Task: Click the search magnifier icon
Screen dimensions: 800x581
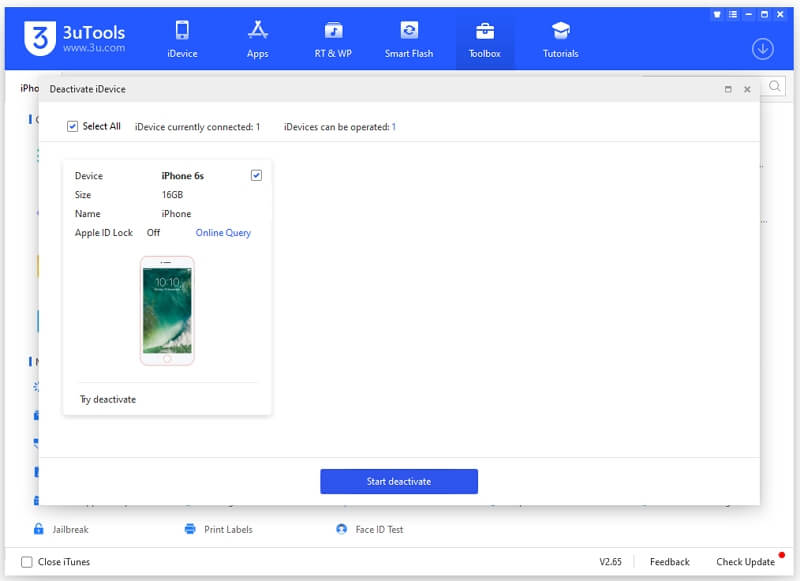Action: (x=774, y=86)
